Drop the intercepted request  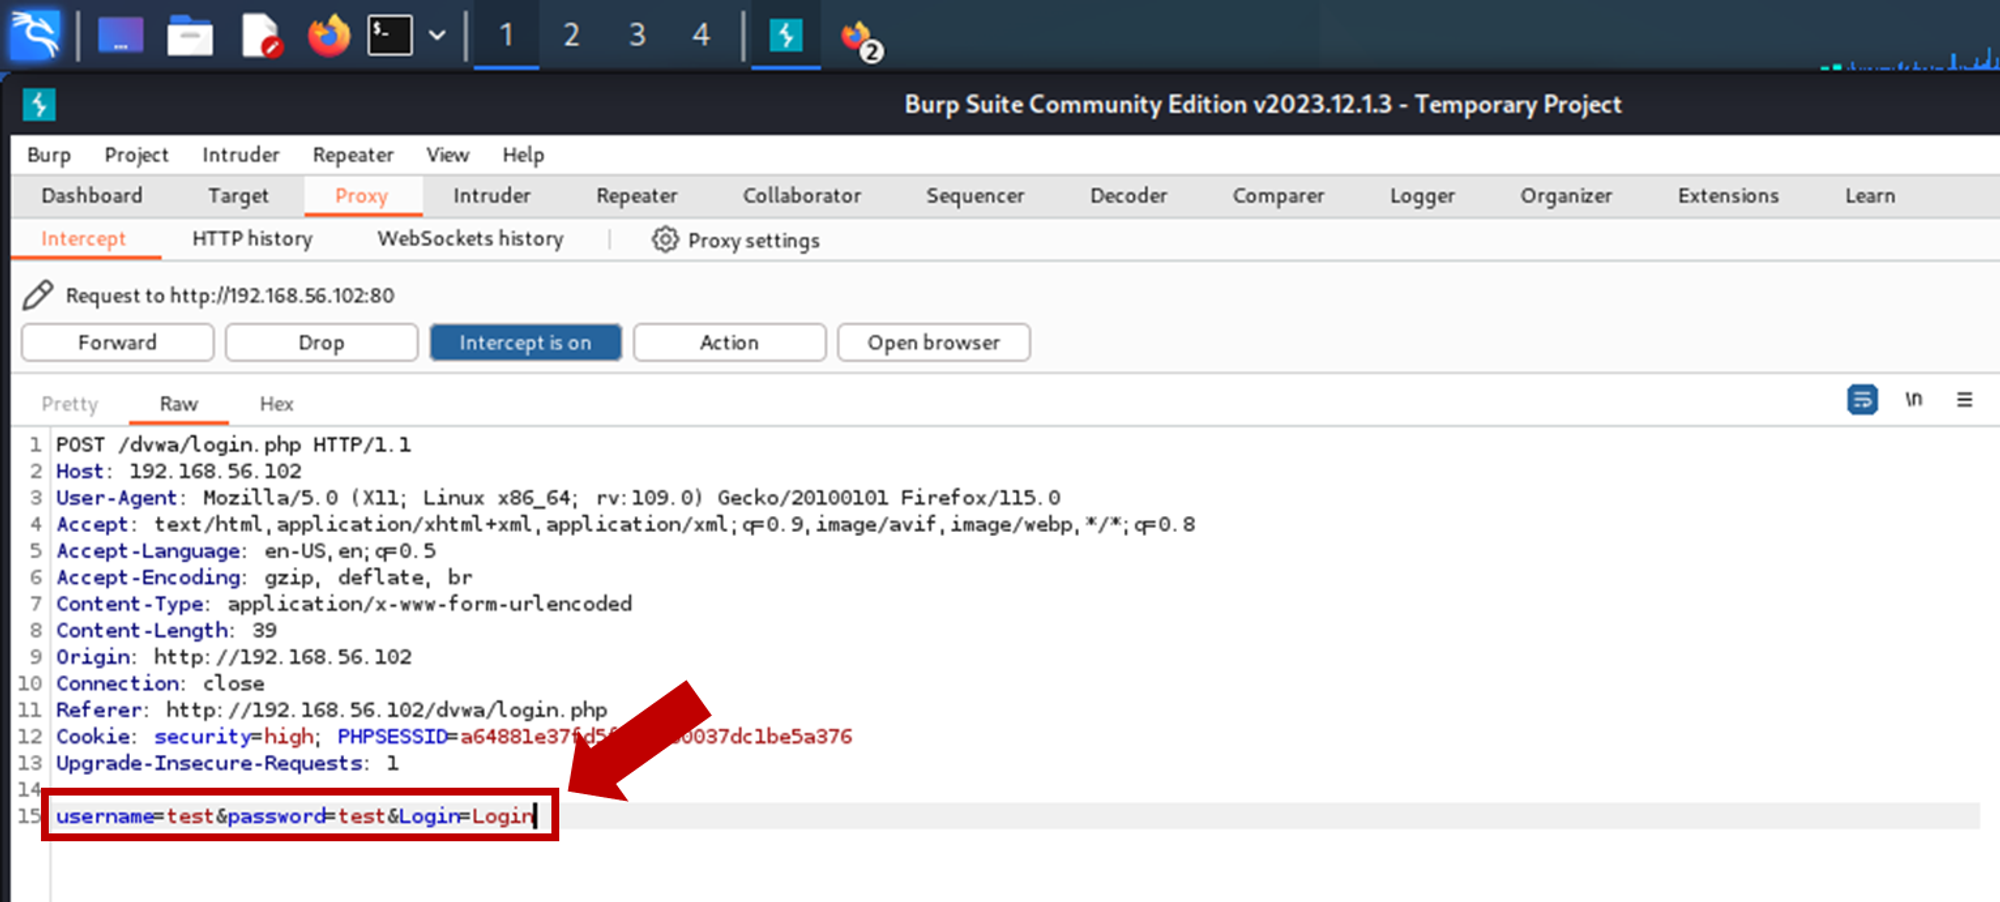coord(321,342)
